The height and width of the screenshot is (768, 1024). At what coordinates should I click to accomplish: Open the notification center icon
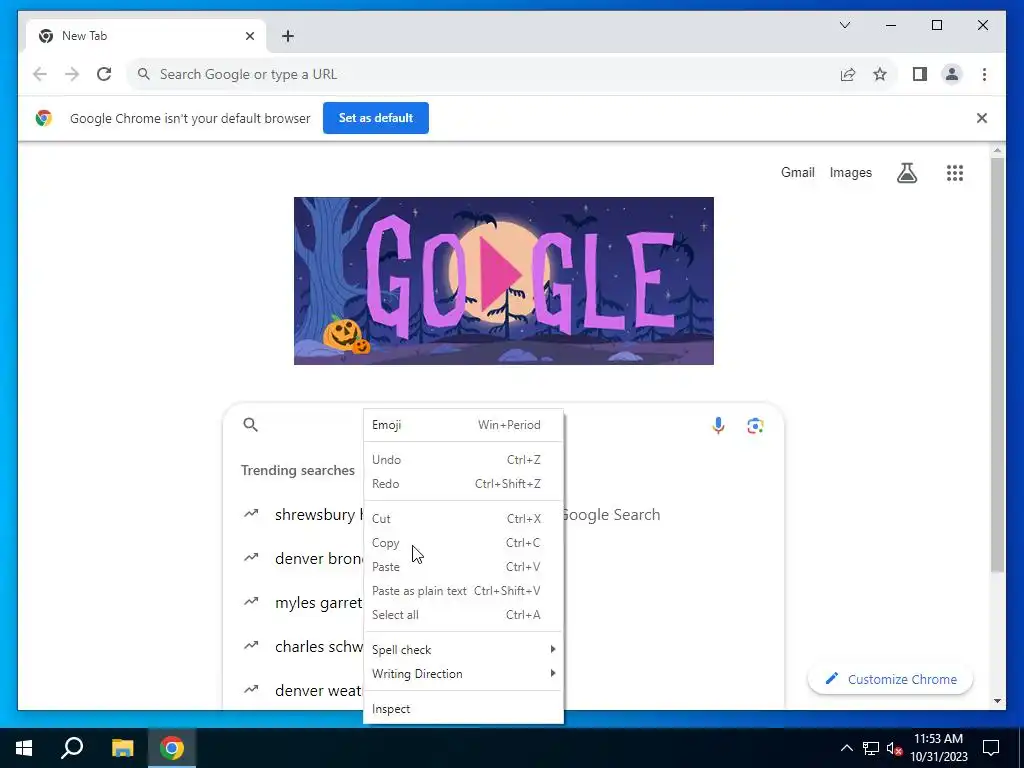click(991, 748)
